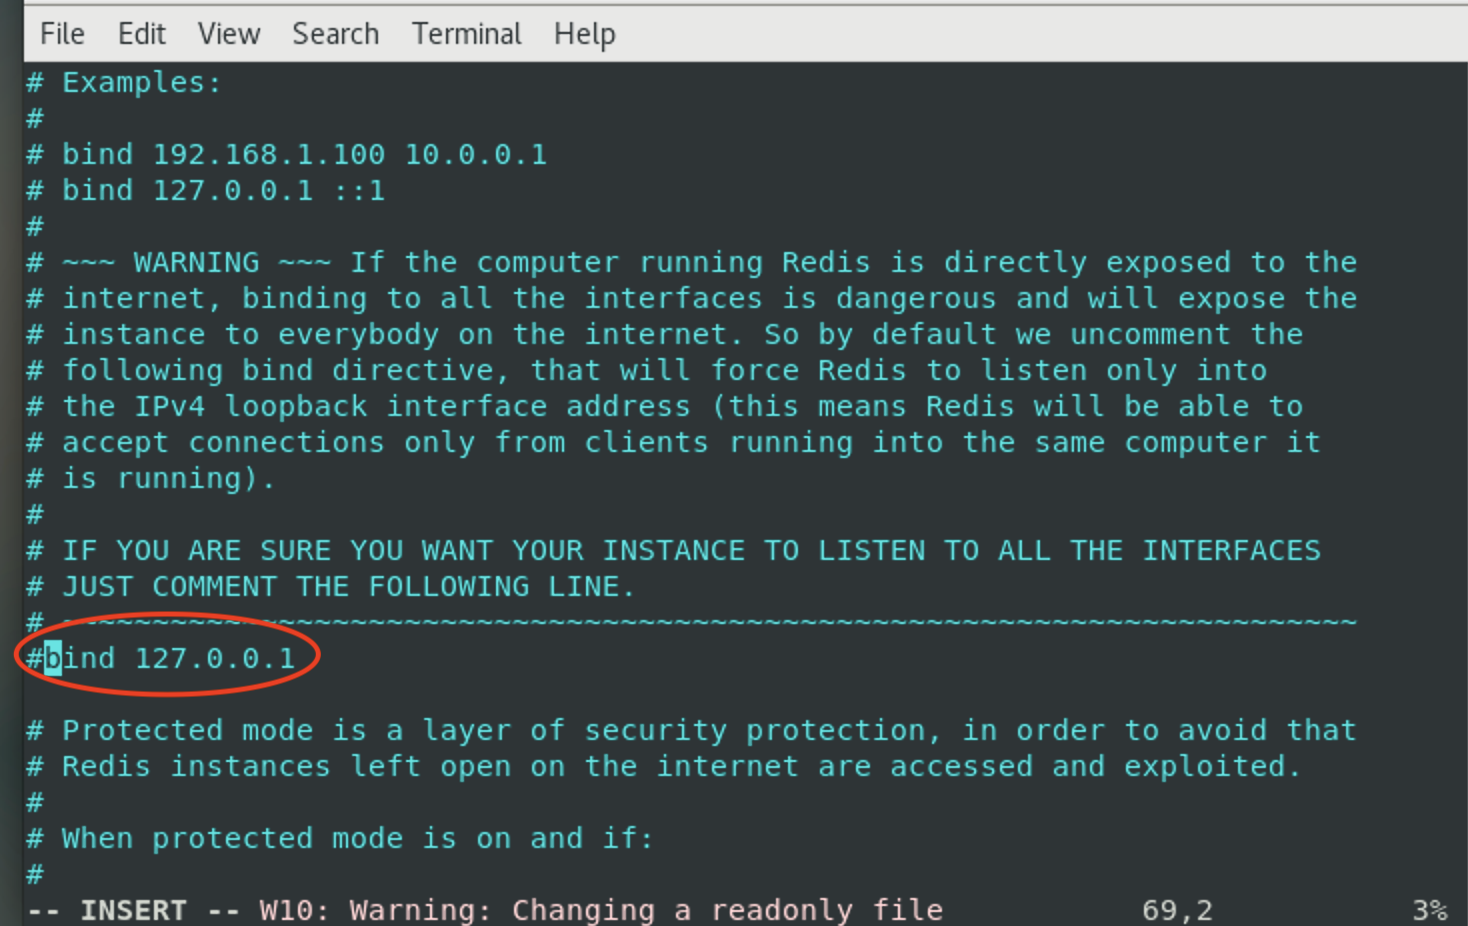Click the 'Protected mode is a layer' line
Screen dimensions: 1468x926
(x=692, y=730)
